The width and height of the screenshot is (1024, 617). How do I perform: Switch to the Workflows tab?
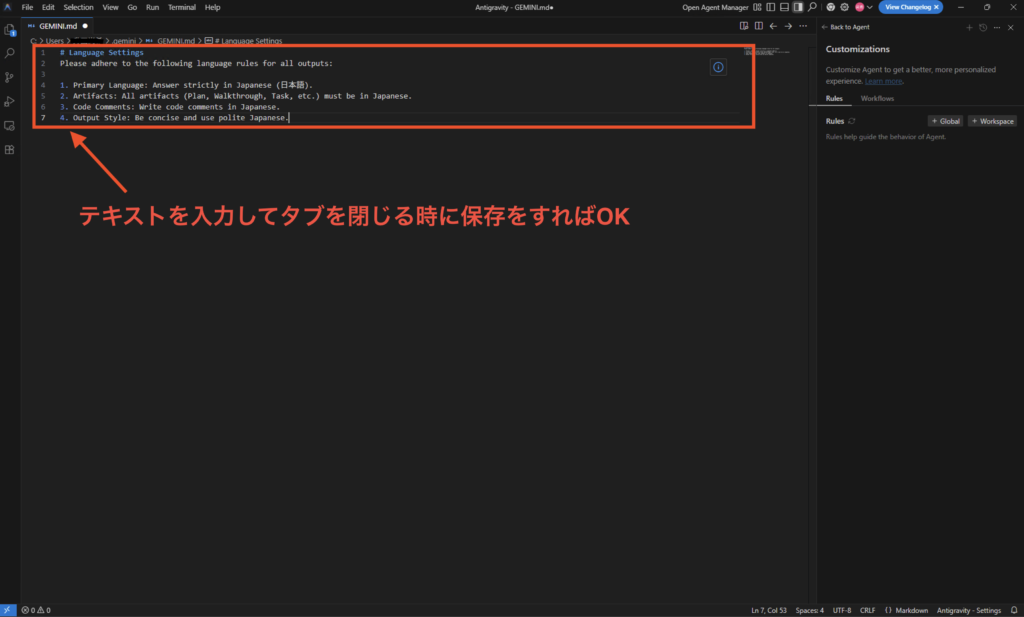tap(877, 98)
